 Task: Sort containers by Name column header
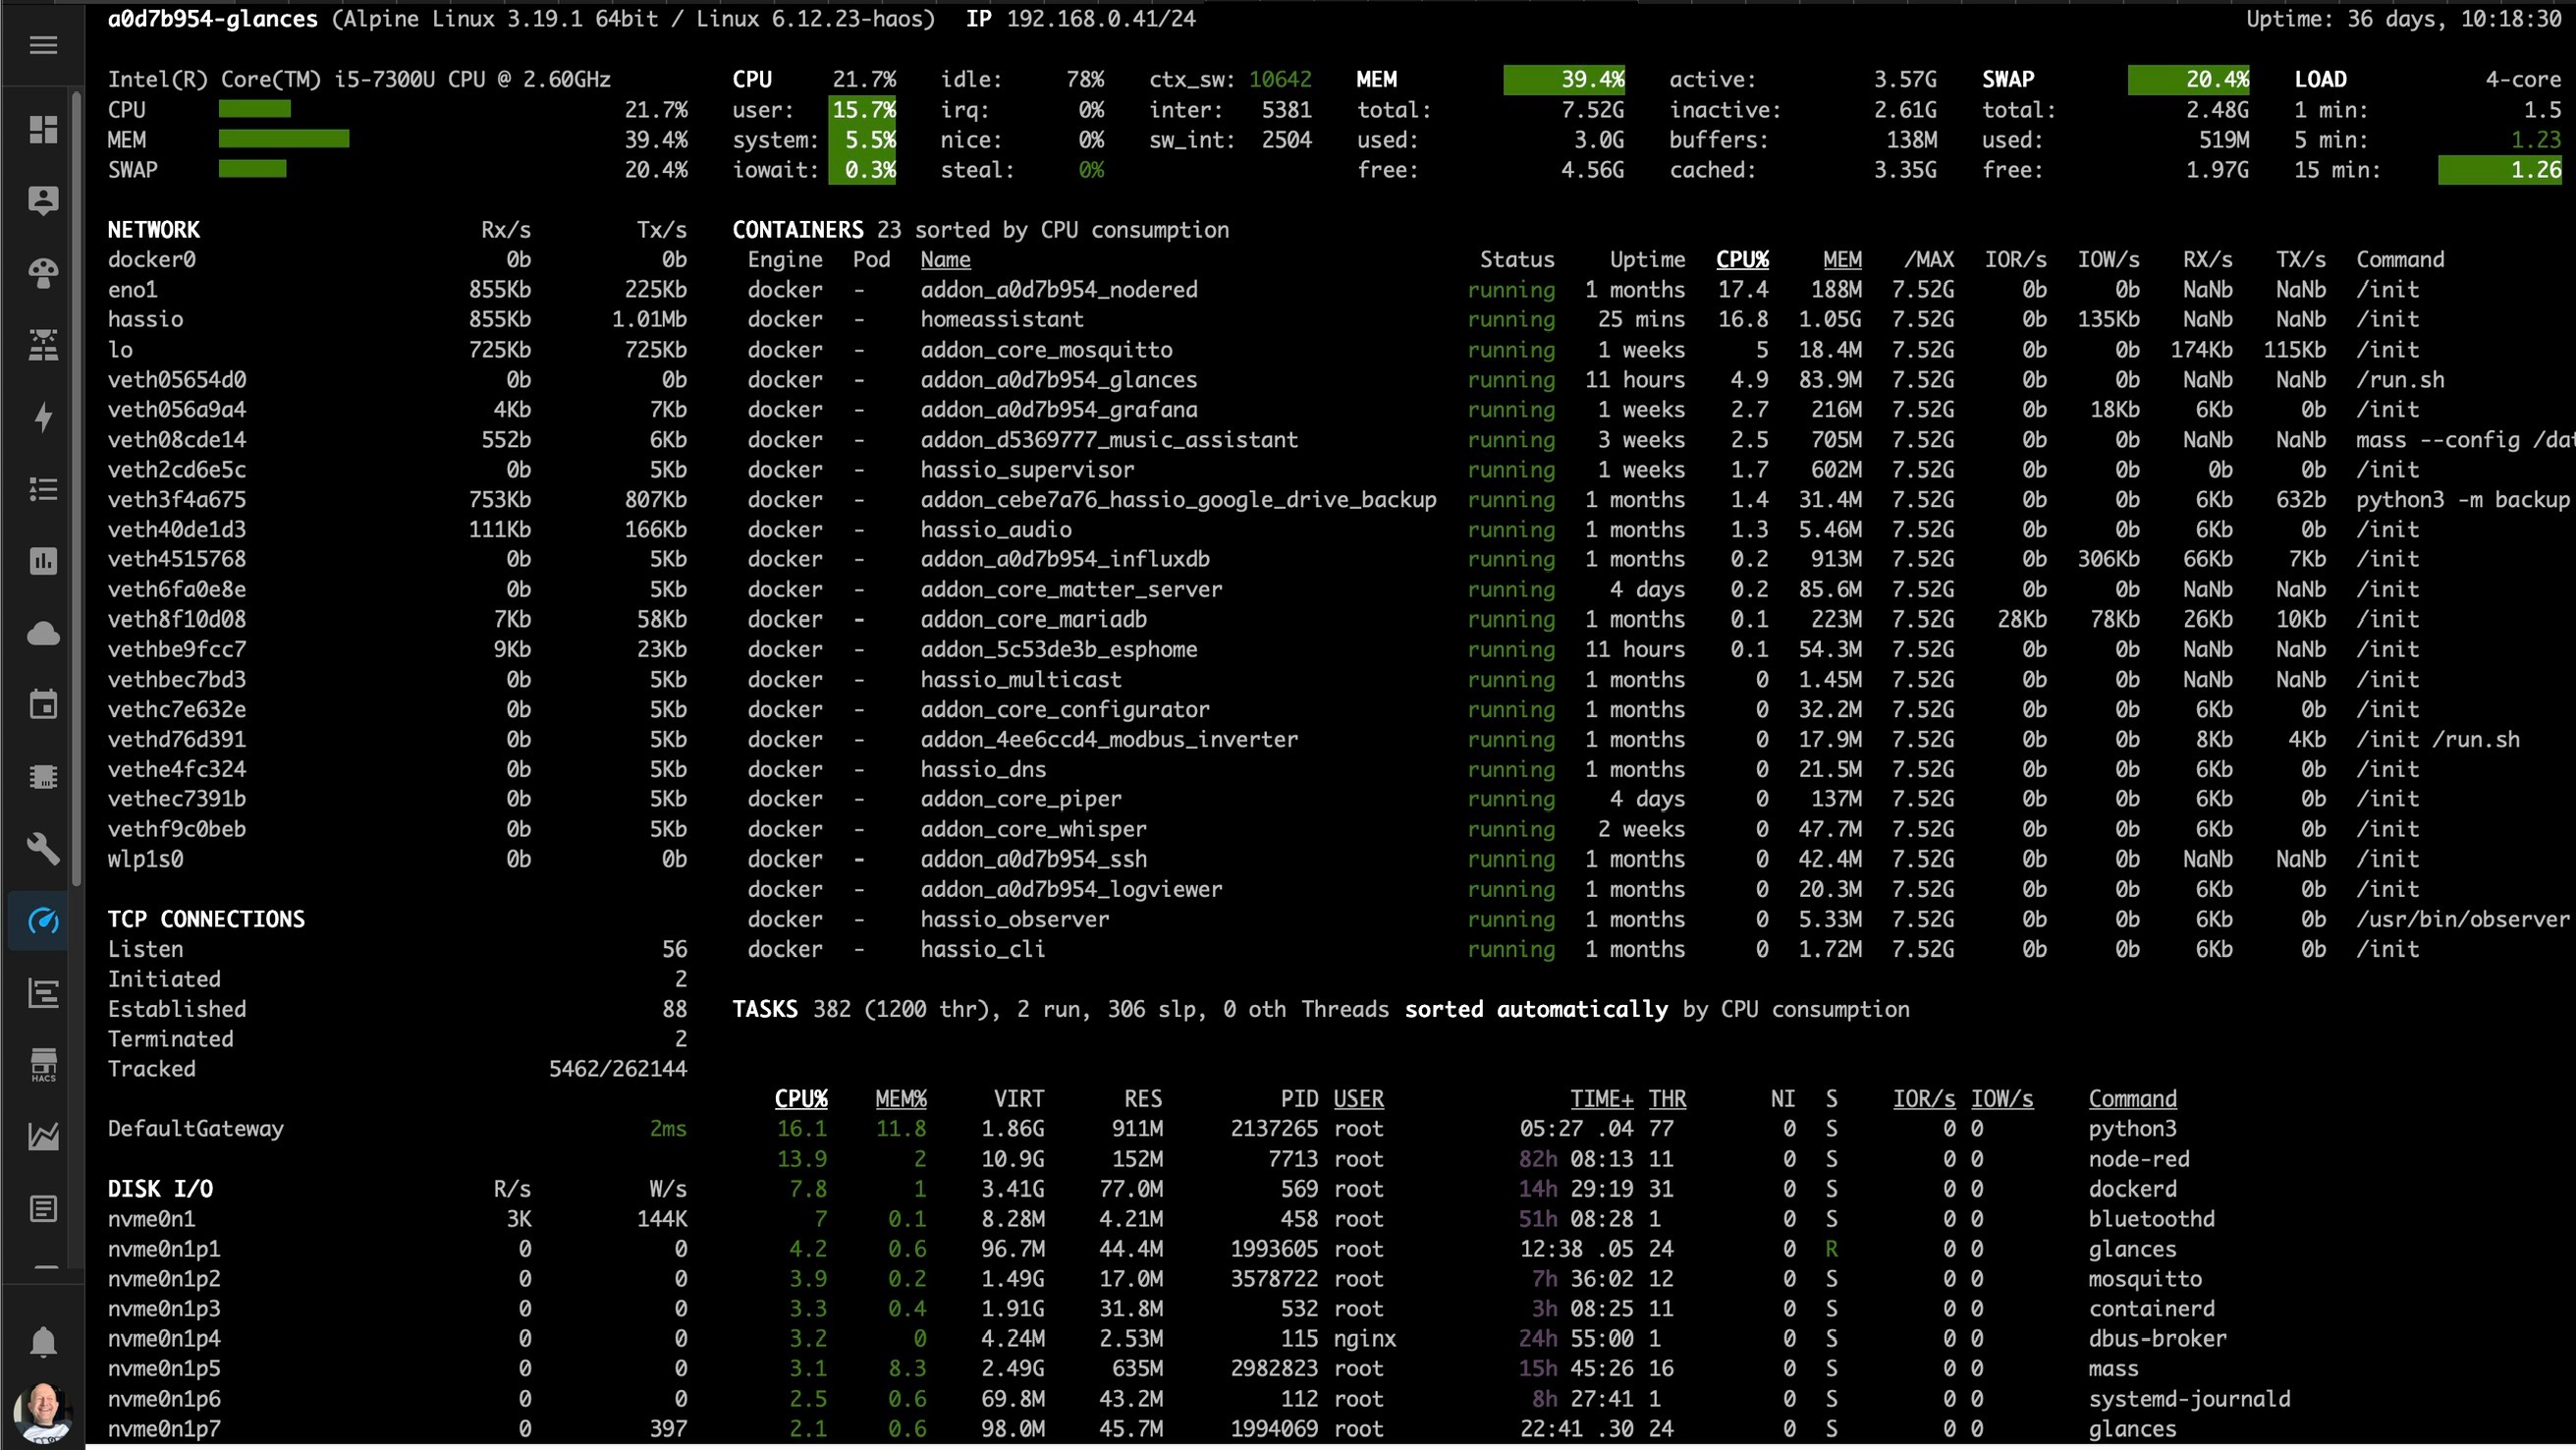click(945, 260)
